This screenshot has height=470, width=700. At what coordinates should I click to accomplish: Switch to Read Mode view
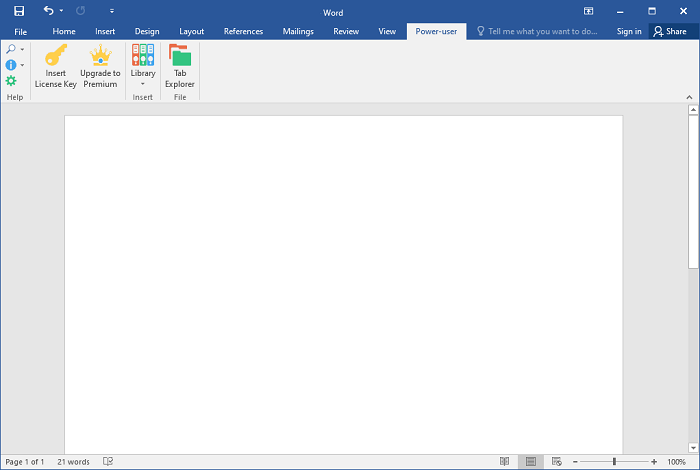click(x=504, y=462)
